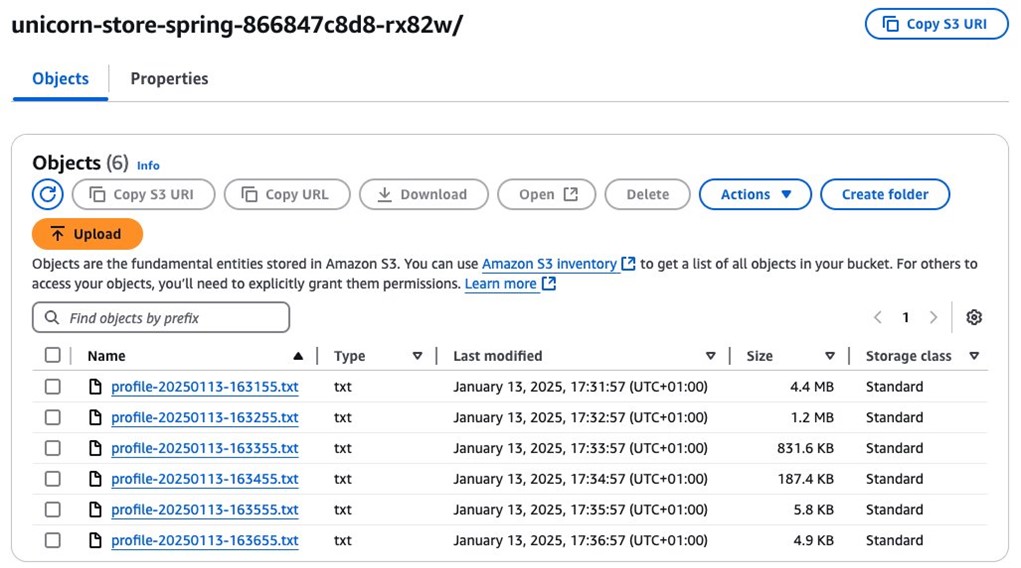The image size is (1021, 568).
Task: Click the Create folder button
Action: 885,194
